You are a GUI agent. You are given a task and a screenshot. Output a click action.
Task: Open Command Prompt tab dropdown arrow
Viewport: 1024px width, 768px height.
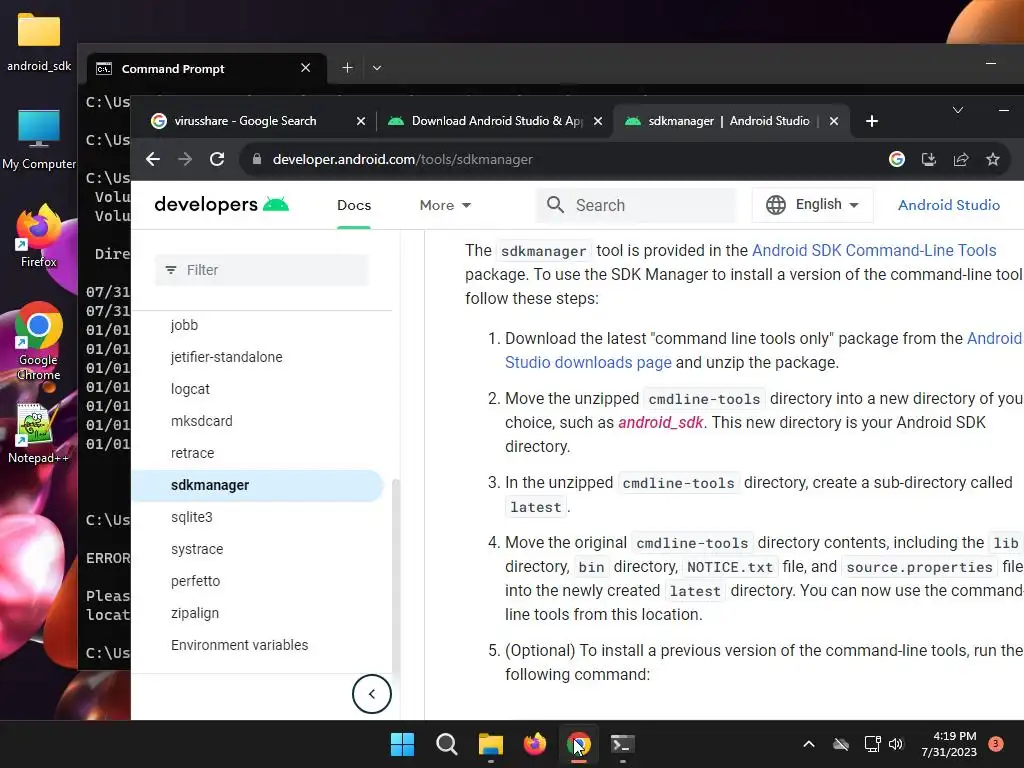click(377, 68)
